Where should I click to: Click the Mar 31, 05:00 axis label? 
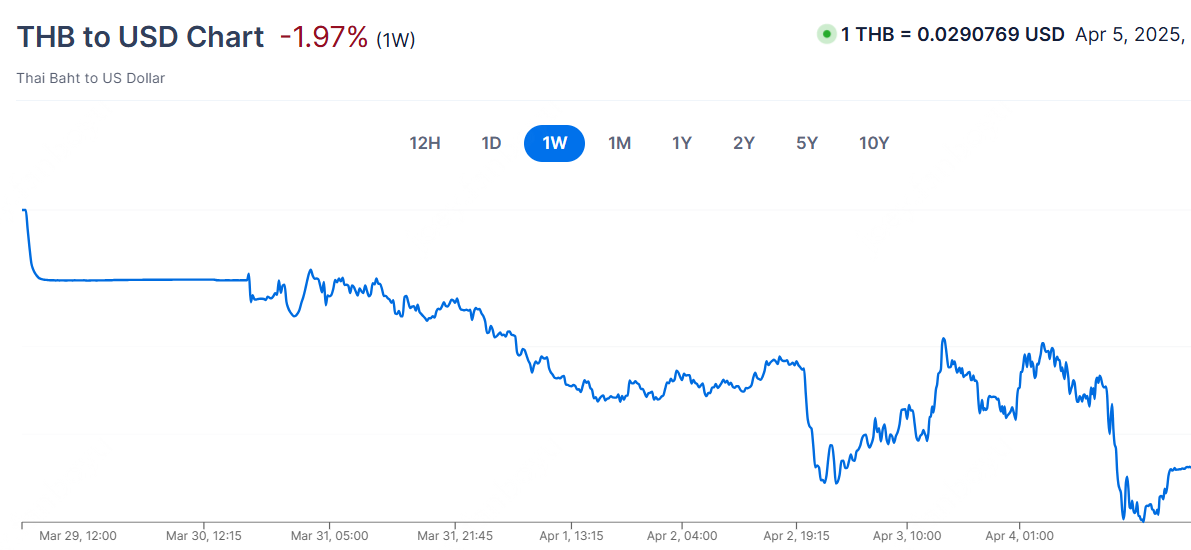coord(329,536)
